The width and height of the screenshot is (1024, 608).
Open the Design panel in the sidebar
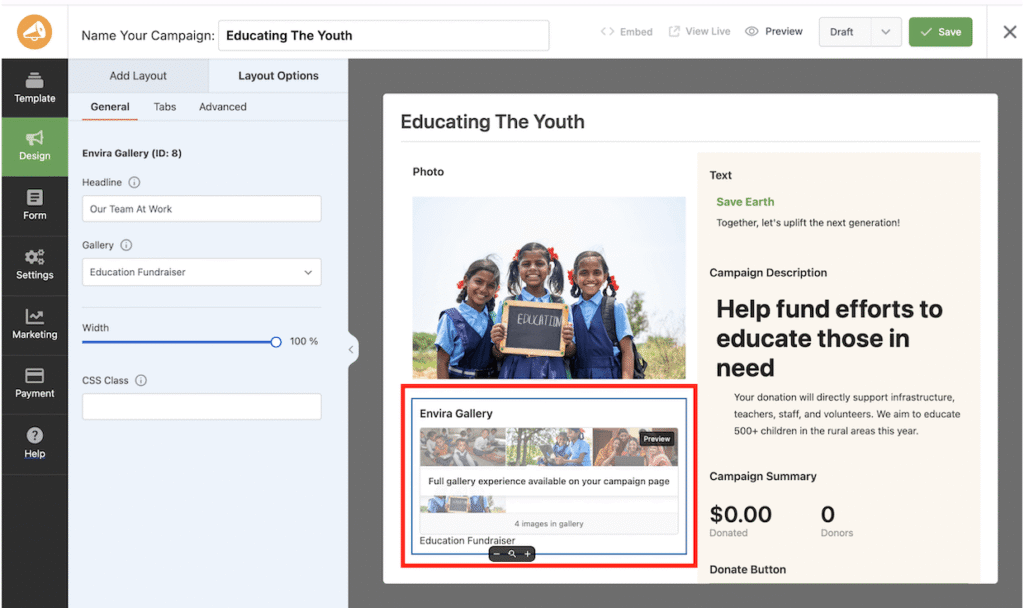(34, 147)
